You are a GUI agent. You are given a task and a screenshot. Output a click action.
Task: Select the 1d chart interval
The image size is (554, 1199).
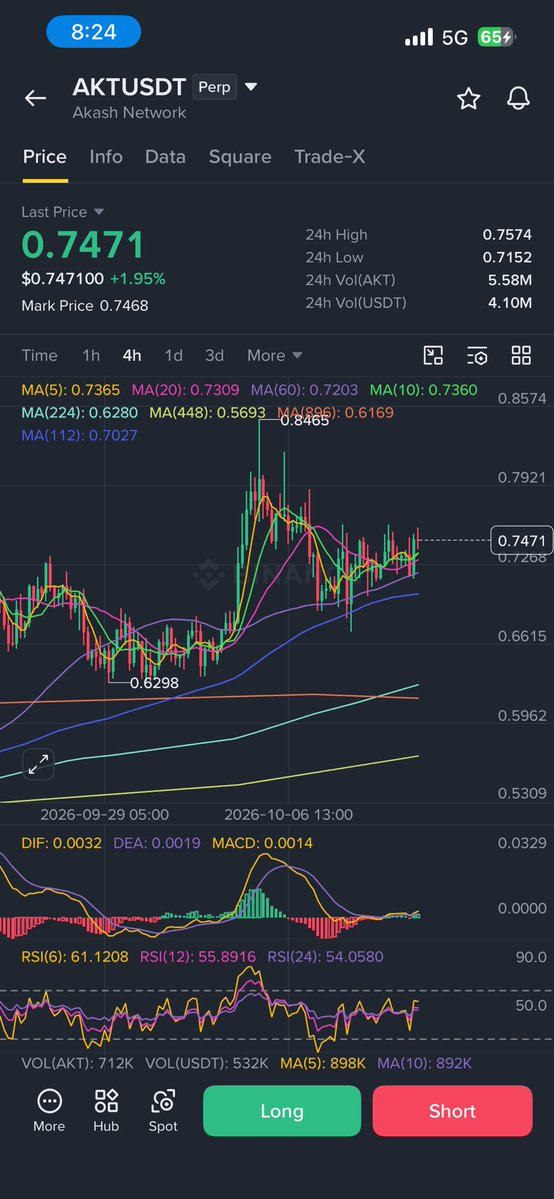point(174,356)
